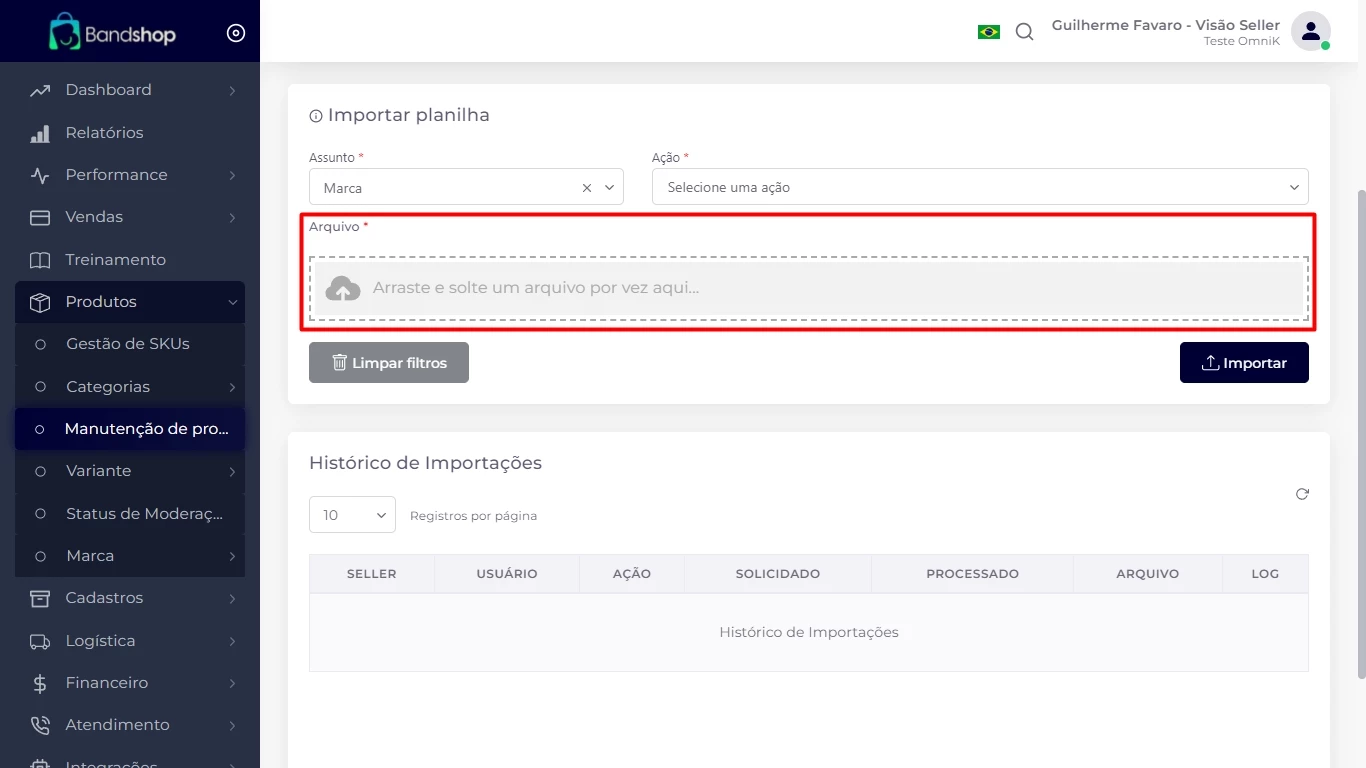
Task: Open search with the magnifier icon
Action: pos(1024,32)
